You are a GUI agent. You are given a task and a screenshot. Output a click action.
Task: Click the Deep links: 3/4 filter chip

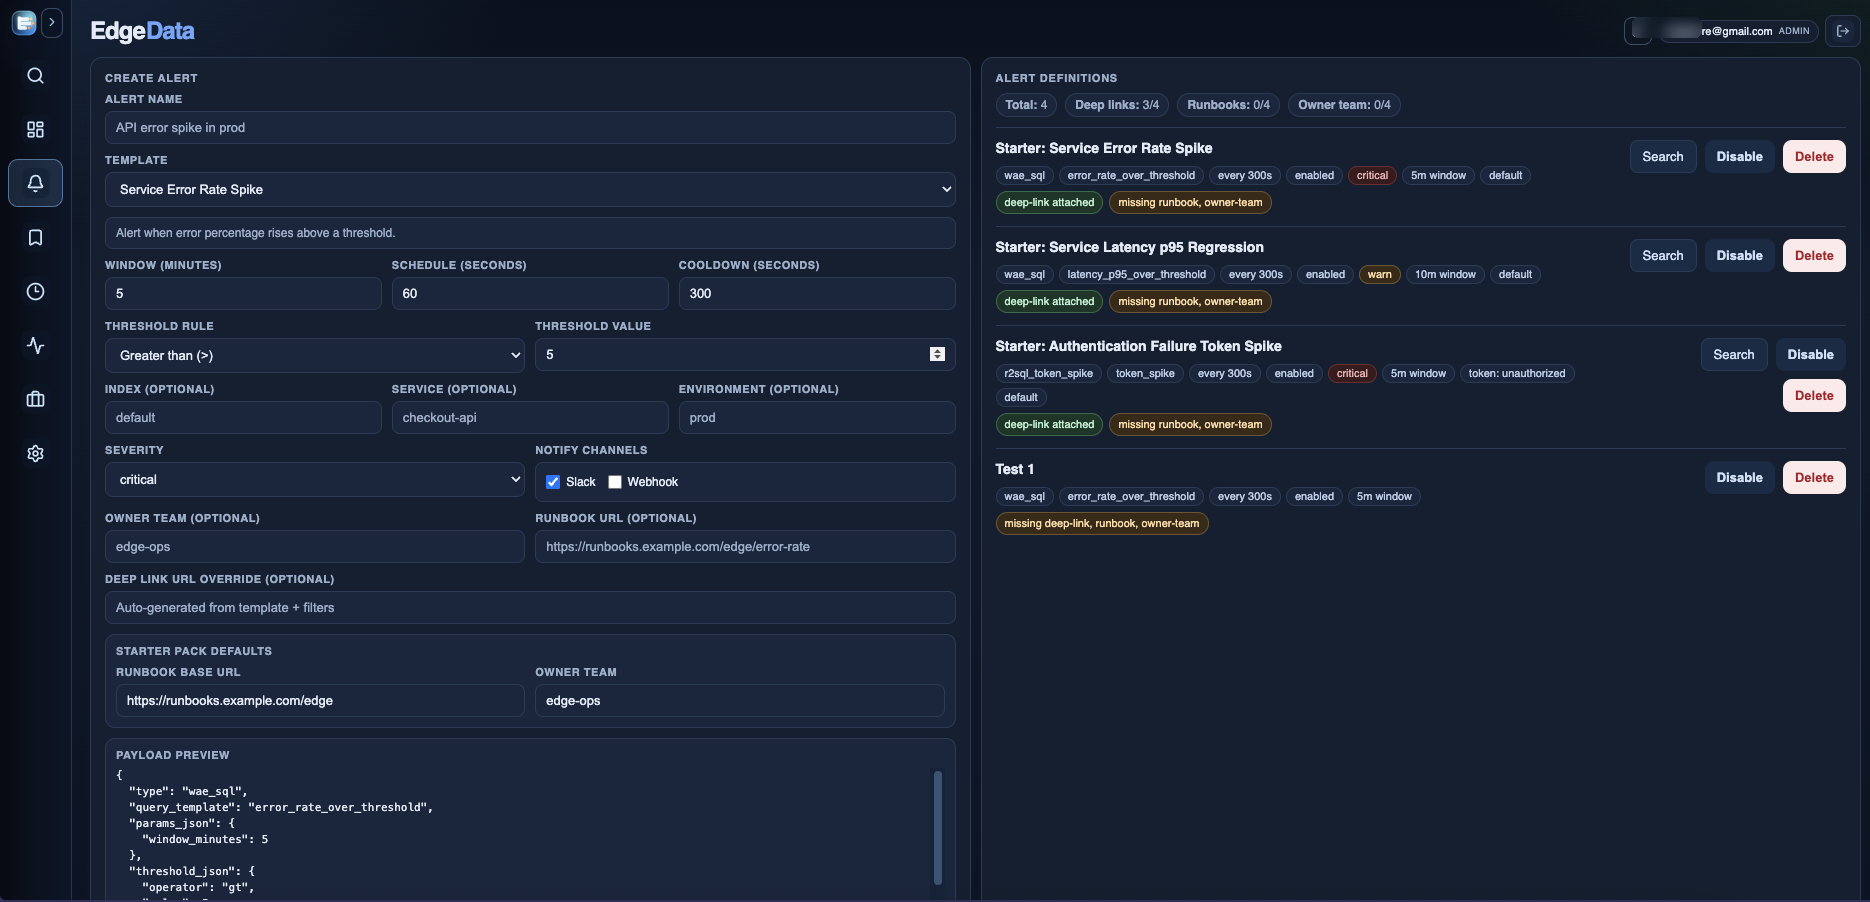[x=1116, y=105]
